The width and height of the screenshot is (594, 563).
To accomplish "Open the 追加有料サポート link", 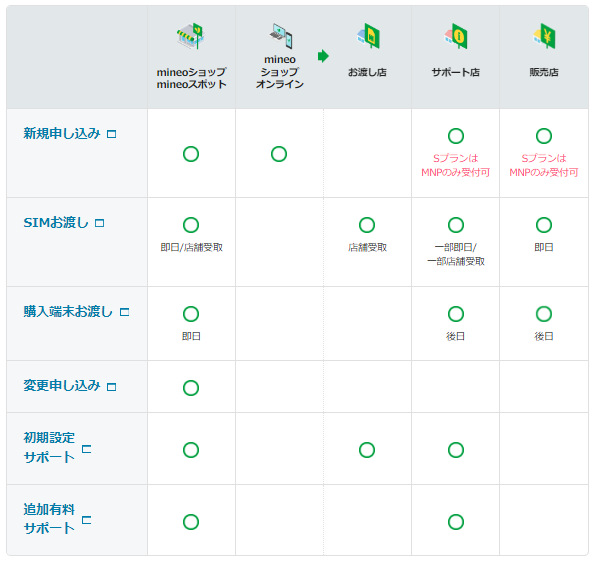I will (49, 519).
